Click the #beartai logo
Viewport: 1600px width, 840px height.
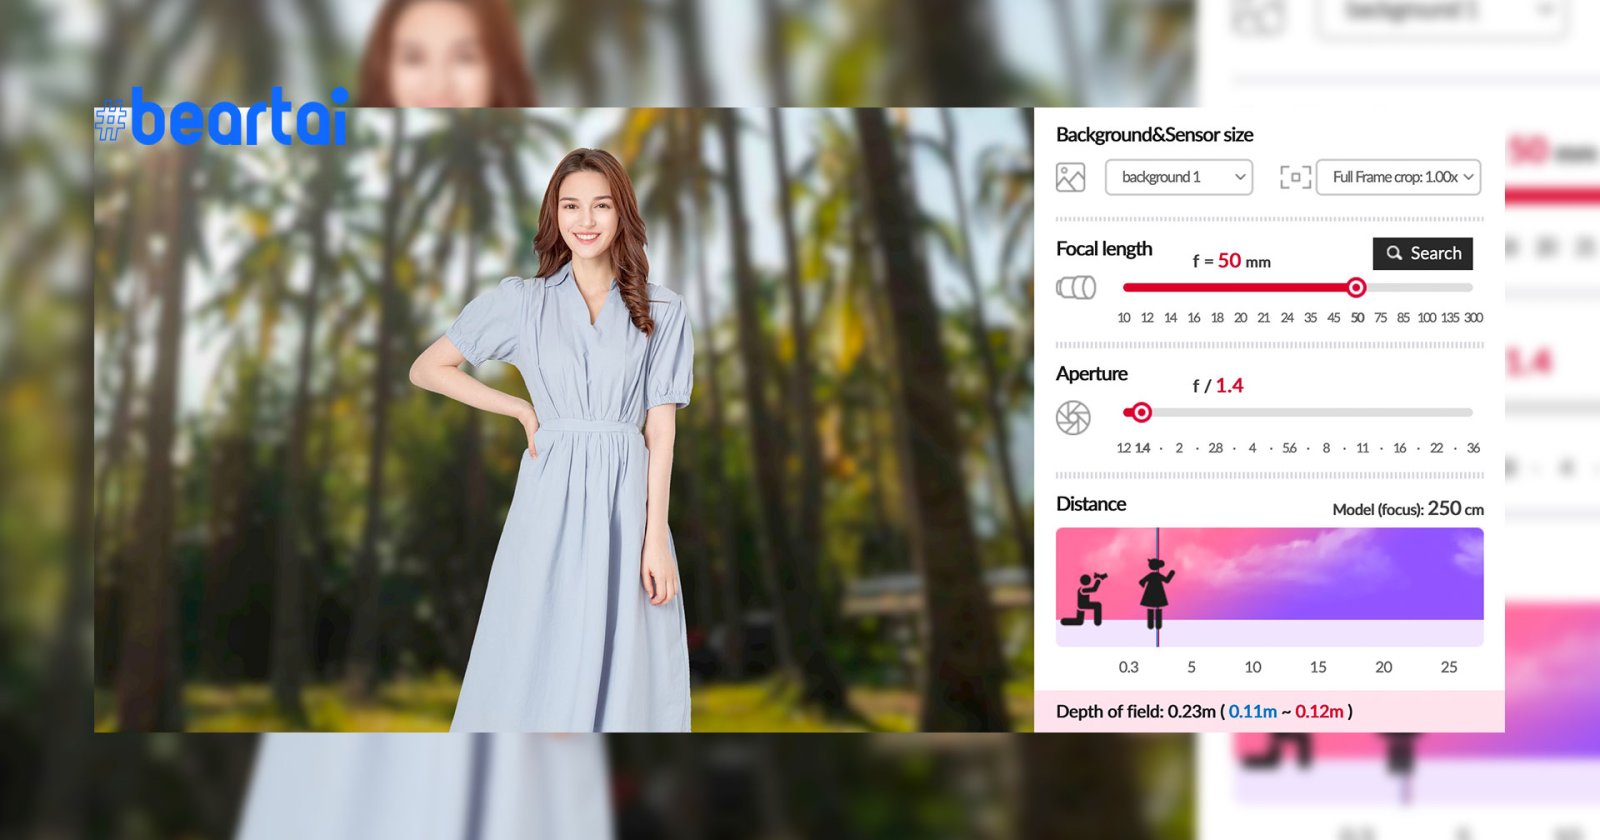point(222,119)
